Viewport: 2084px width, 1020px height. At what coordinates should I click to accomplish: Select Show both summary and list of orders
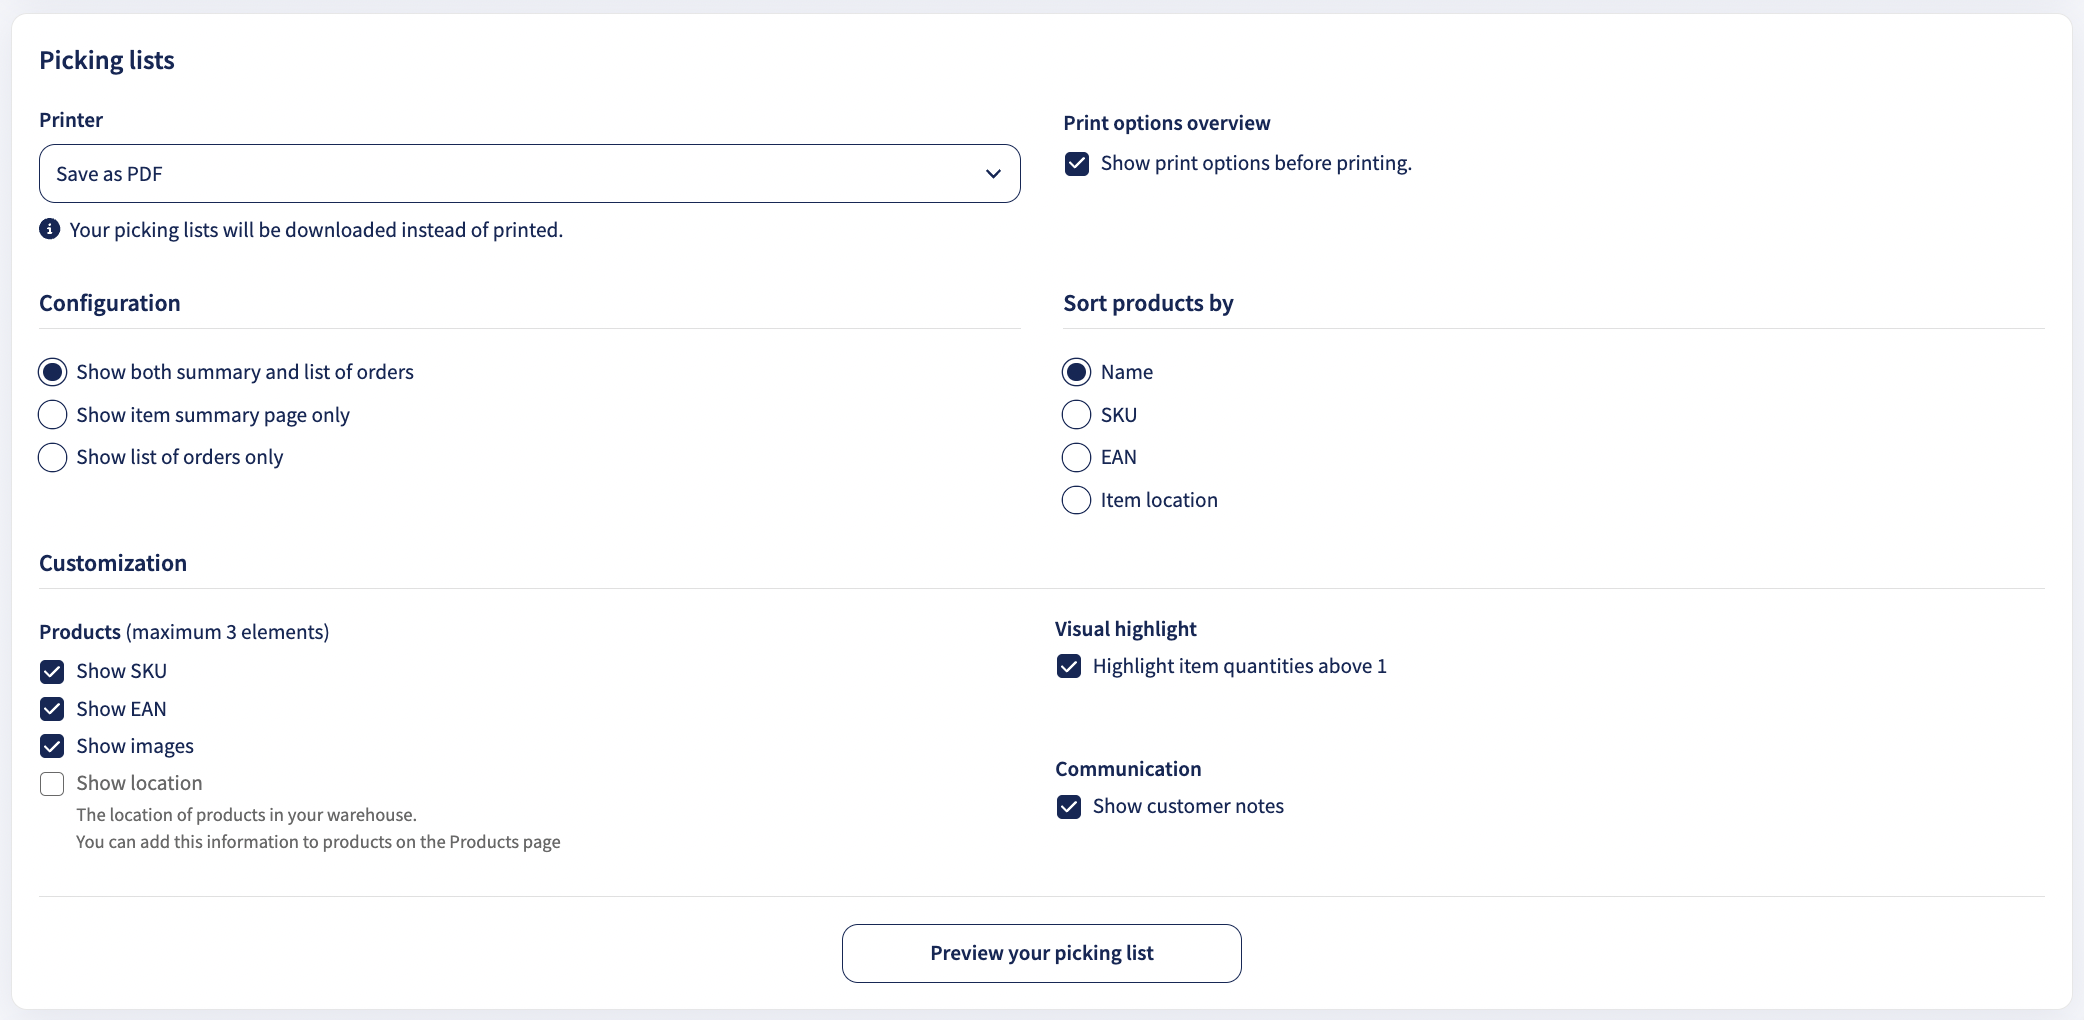[52, 372]
